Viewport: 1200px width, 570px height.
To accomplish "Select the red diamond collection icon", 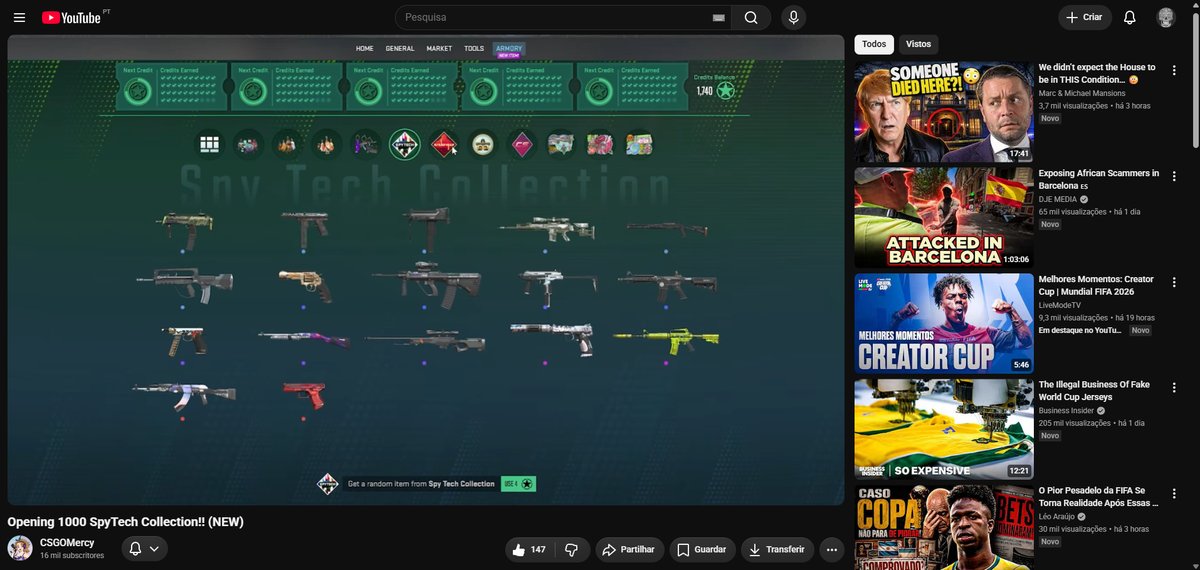I will [443, 145].
